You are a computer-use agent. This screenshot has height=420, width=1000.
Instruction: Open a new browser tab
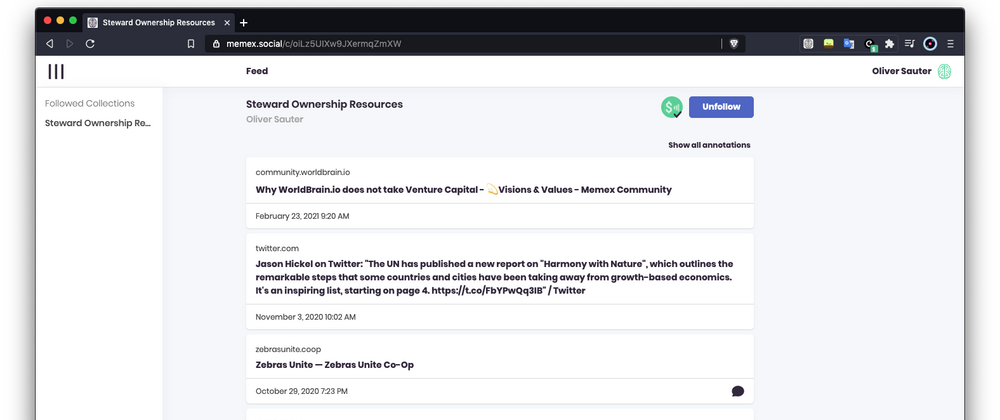pos(243,23)
